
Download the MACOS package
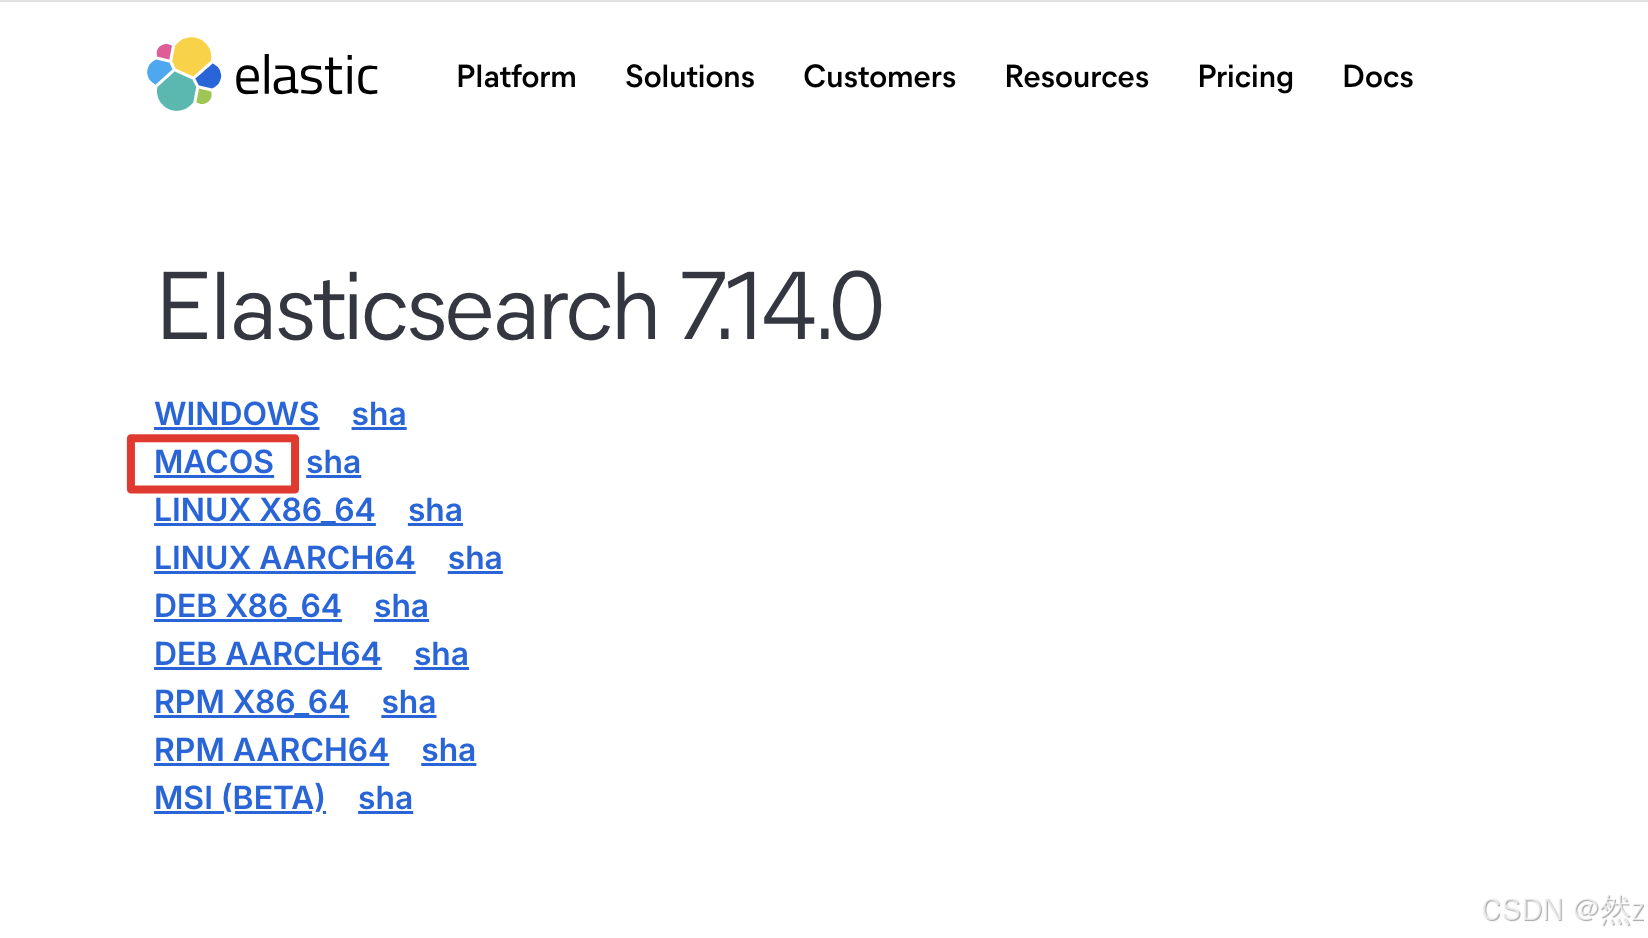214,462
